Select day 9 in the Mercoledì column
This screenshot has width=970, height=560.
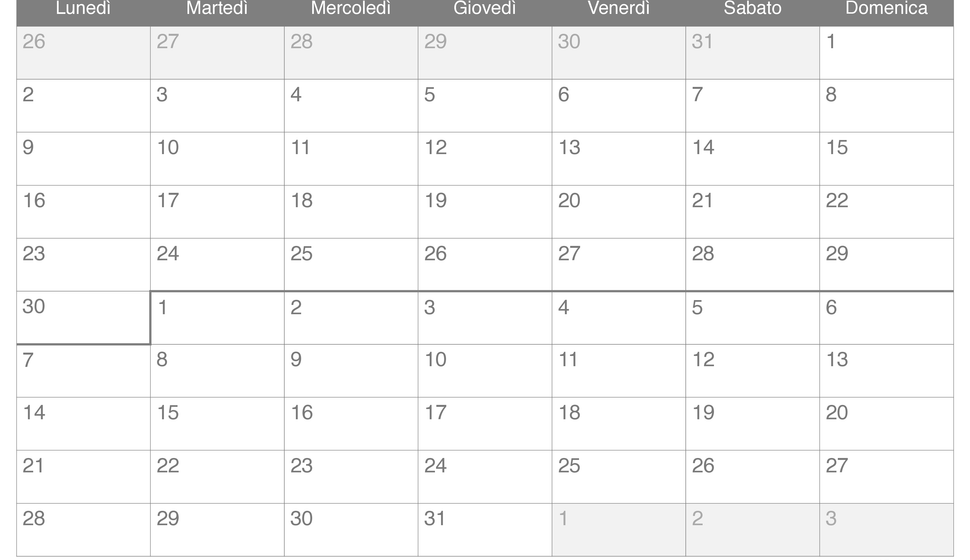[351, 371]
